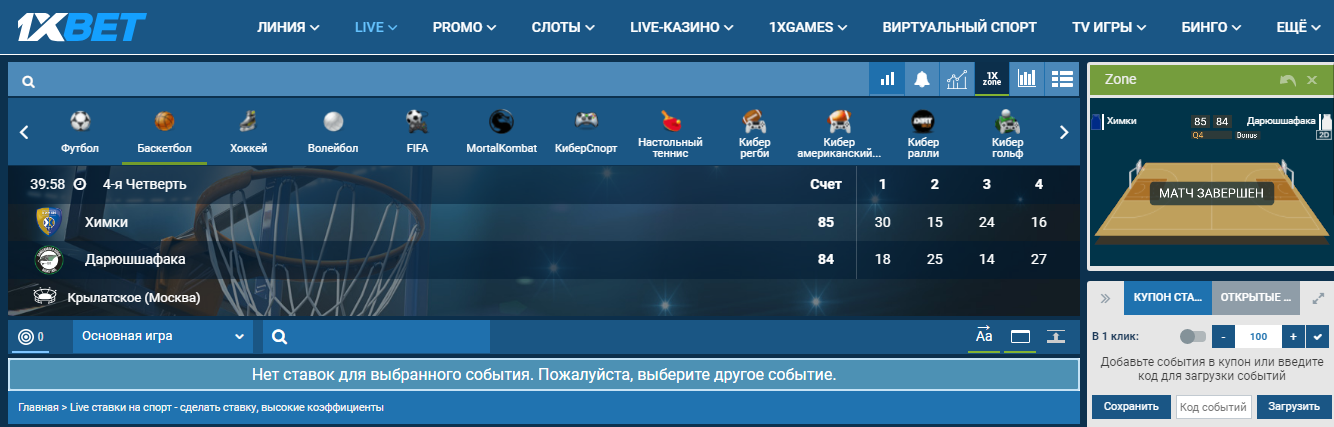Close the Zone panel
The image size is (1334, 427).
click(1312, 79)
